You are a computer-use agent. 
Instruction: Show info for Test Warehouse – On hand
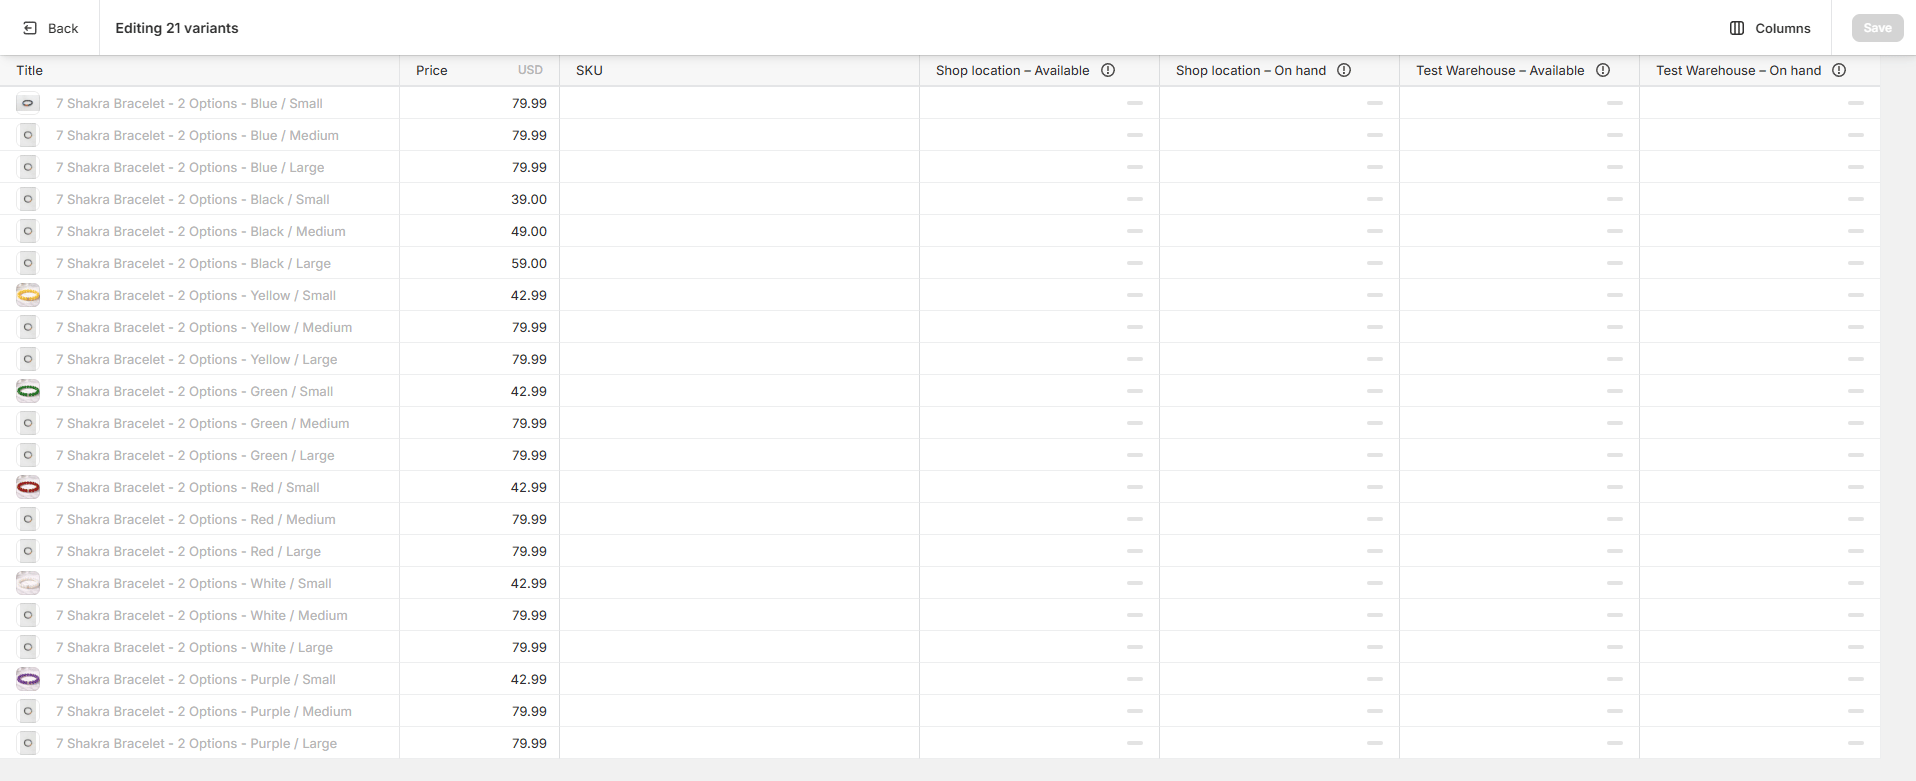pyautogui.click(x=1839, y=70)
